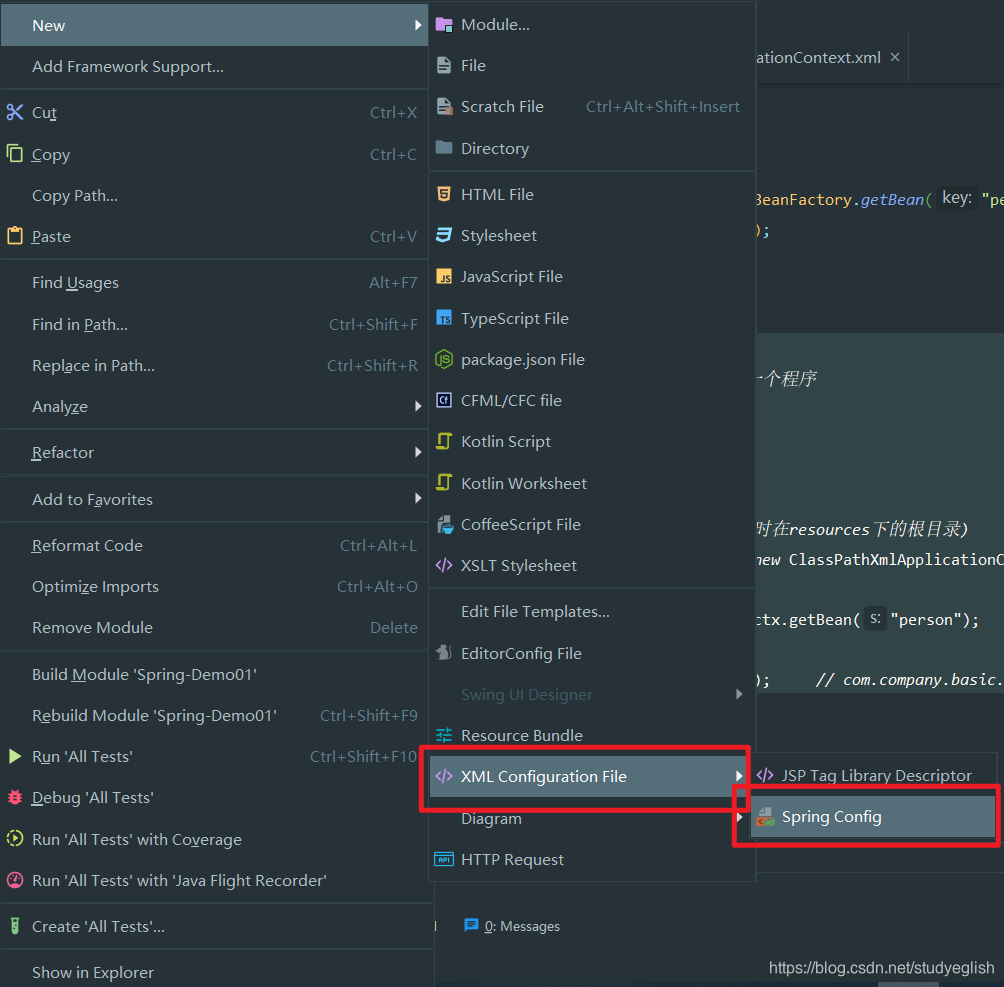This screenshot has width=1004, height=987.
Task: Expand the Analyze submenu arrow
Action: tap(418, 406)
